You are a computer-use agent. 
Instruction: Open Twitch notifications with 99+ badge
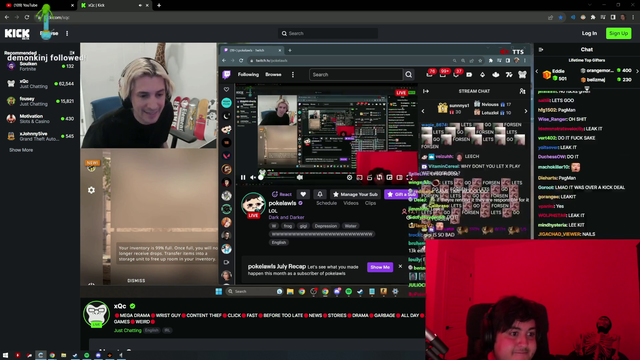[x=444, y=74]
